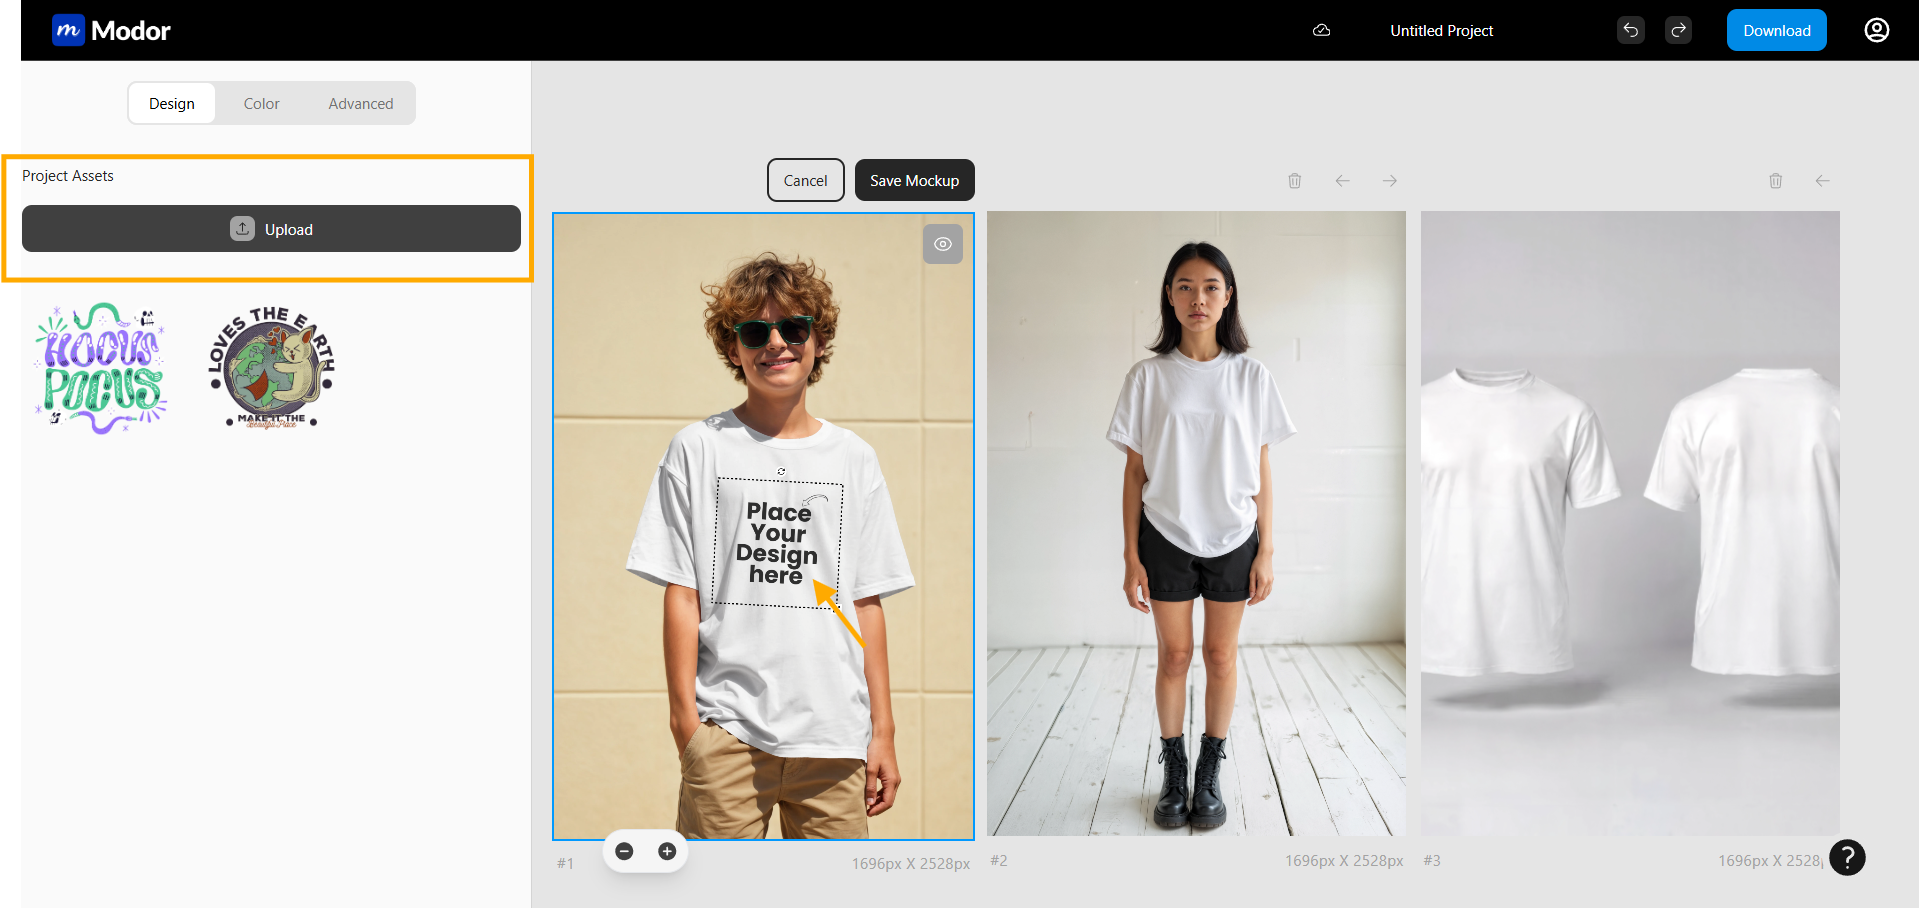Click Save Mockup button
Image resolution: width=1919 pixels, height=908 pixels.
(x=914, y=181)
